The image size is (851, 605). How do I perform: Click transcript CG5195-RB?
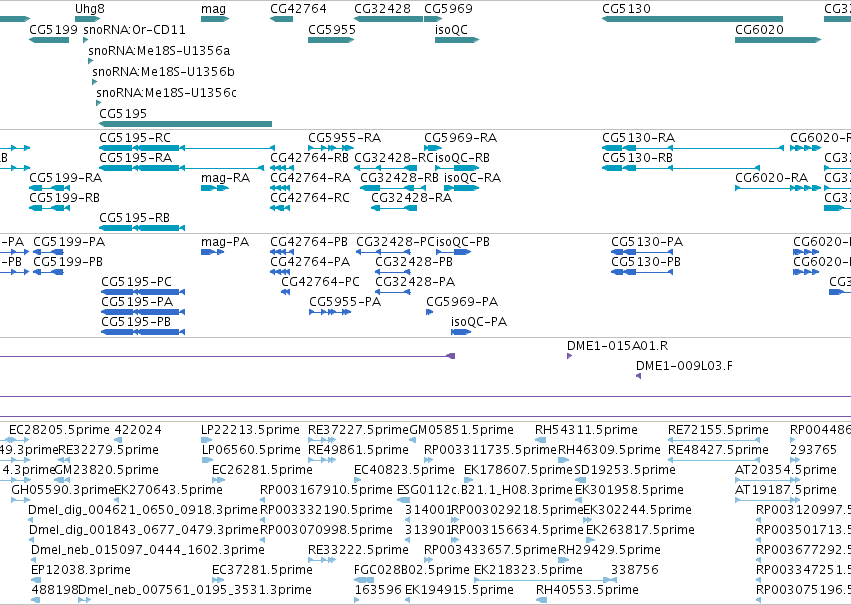tap(142, 227)
